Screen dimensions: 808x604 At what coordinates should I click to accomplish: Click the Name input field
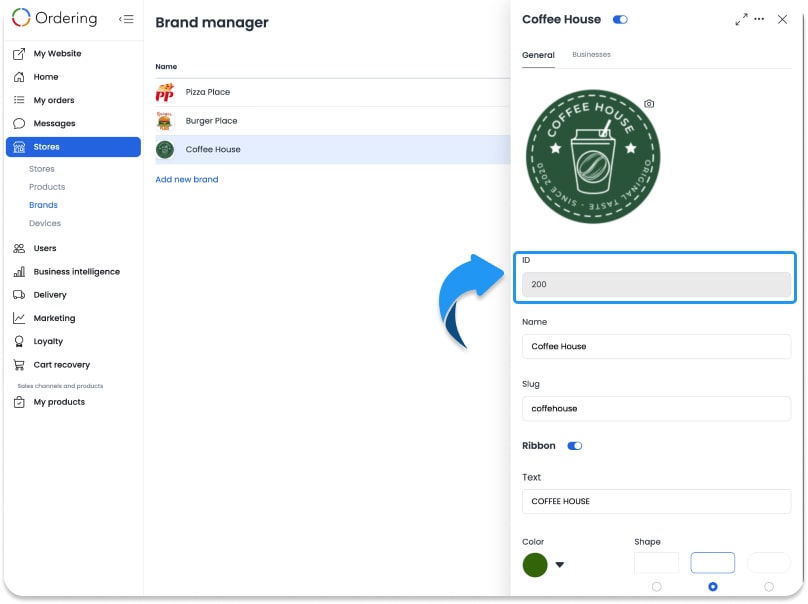656,346
